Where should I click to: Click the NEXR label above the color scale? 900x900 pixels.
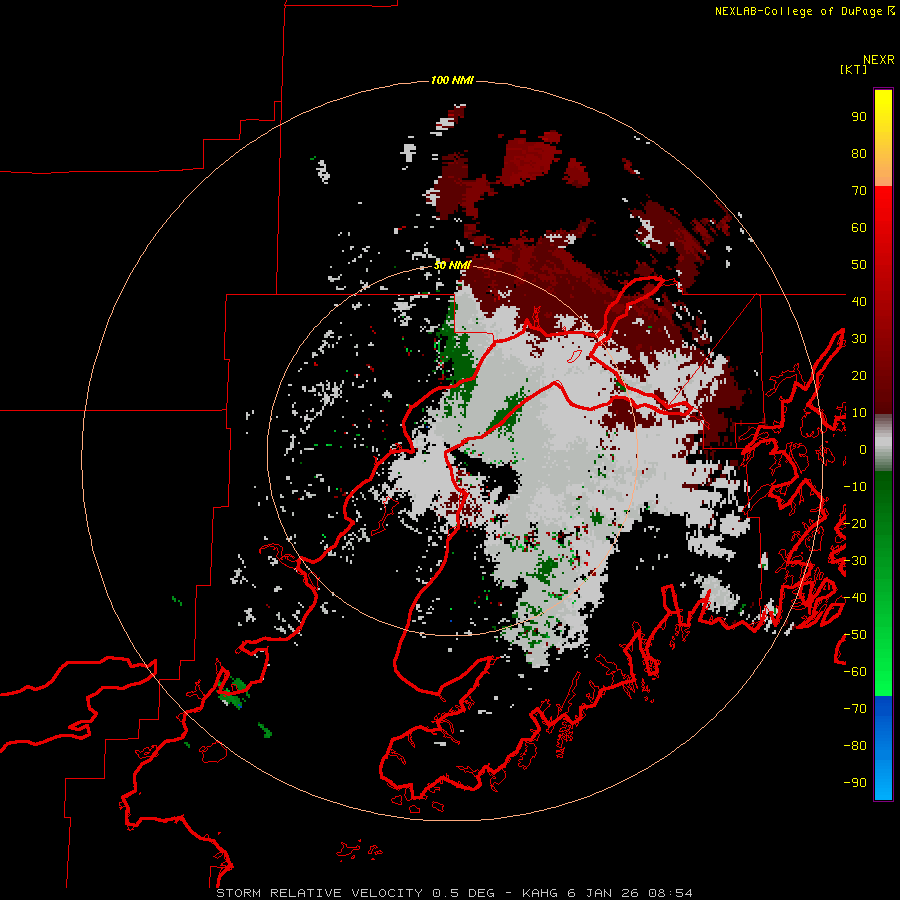(879, 60)
